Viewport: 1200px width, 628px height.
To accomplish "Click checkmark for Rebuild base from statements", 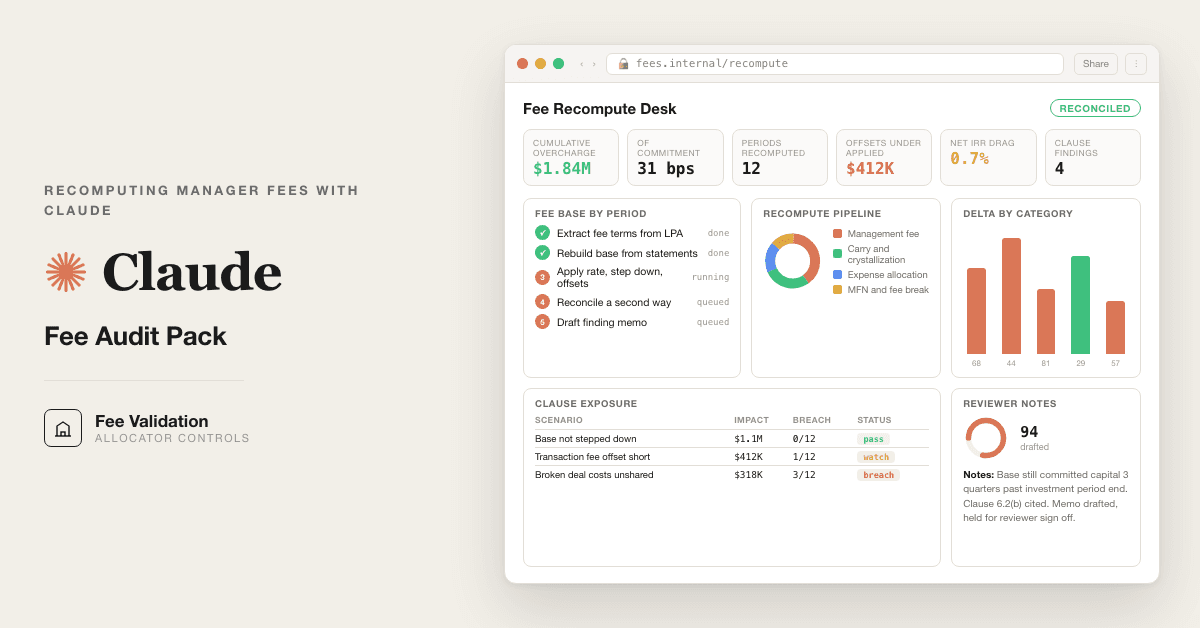I will [x=542, y=253].
